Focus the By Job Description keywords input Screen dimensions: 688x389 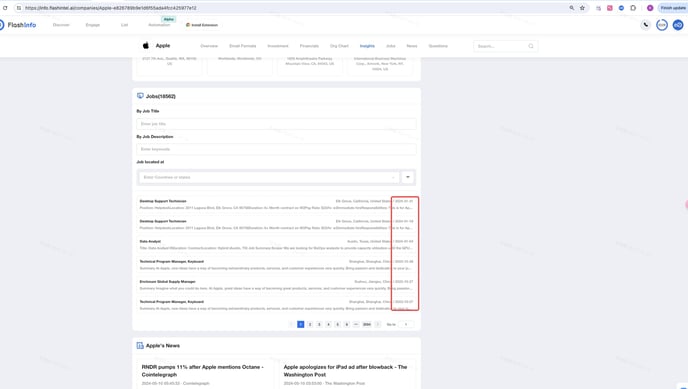pyautogui.click(x=276, y=149)
